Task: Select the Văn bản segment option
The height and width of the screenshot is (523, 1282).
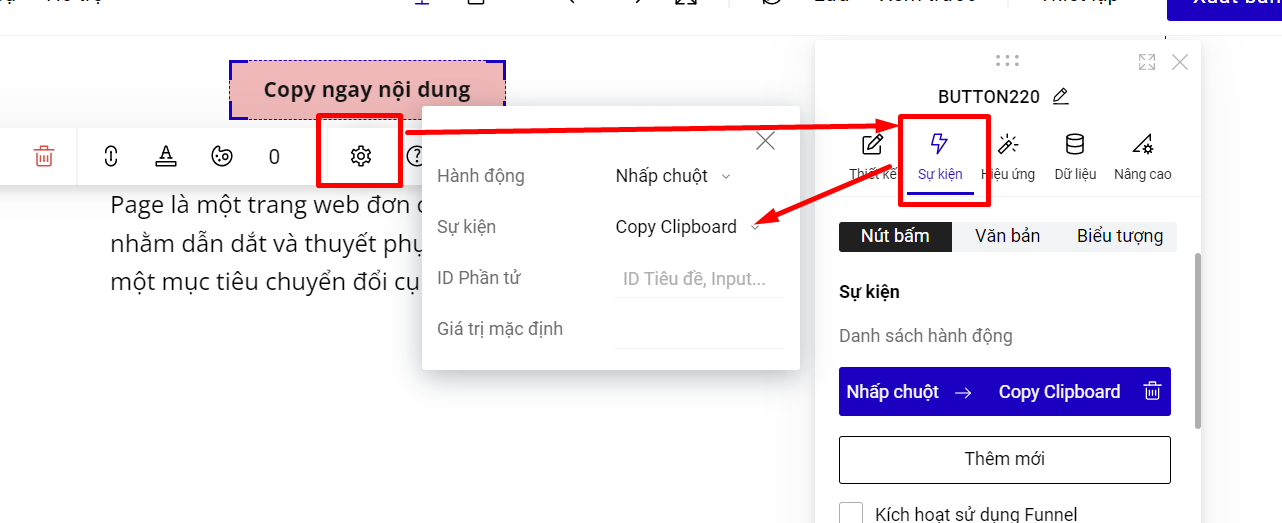Action: (x=1007, y=236)
